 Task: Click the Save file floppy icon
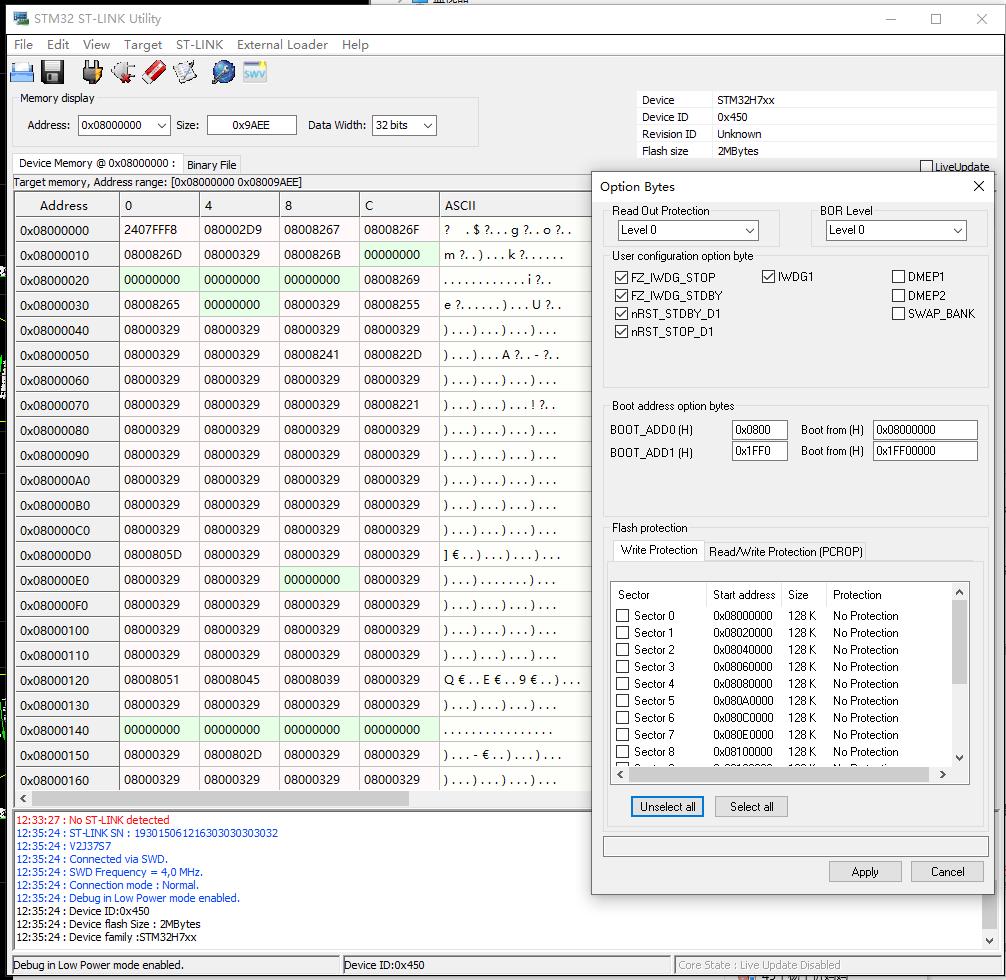click(x=53, y=72)
